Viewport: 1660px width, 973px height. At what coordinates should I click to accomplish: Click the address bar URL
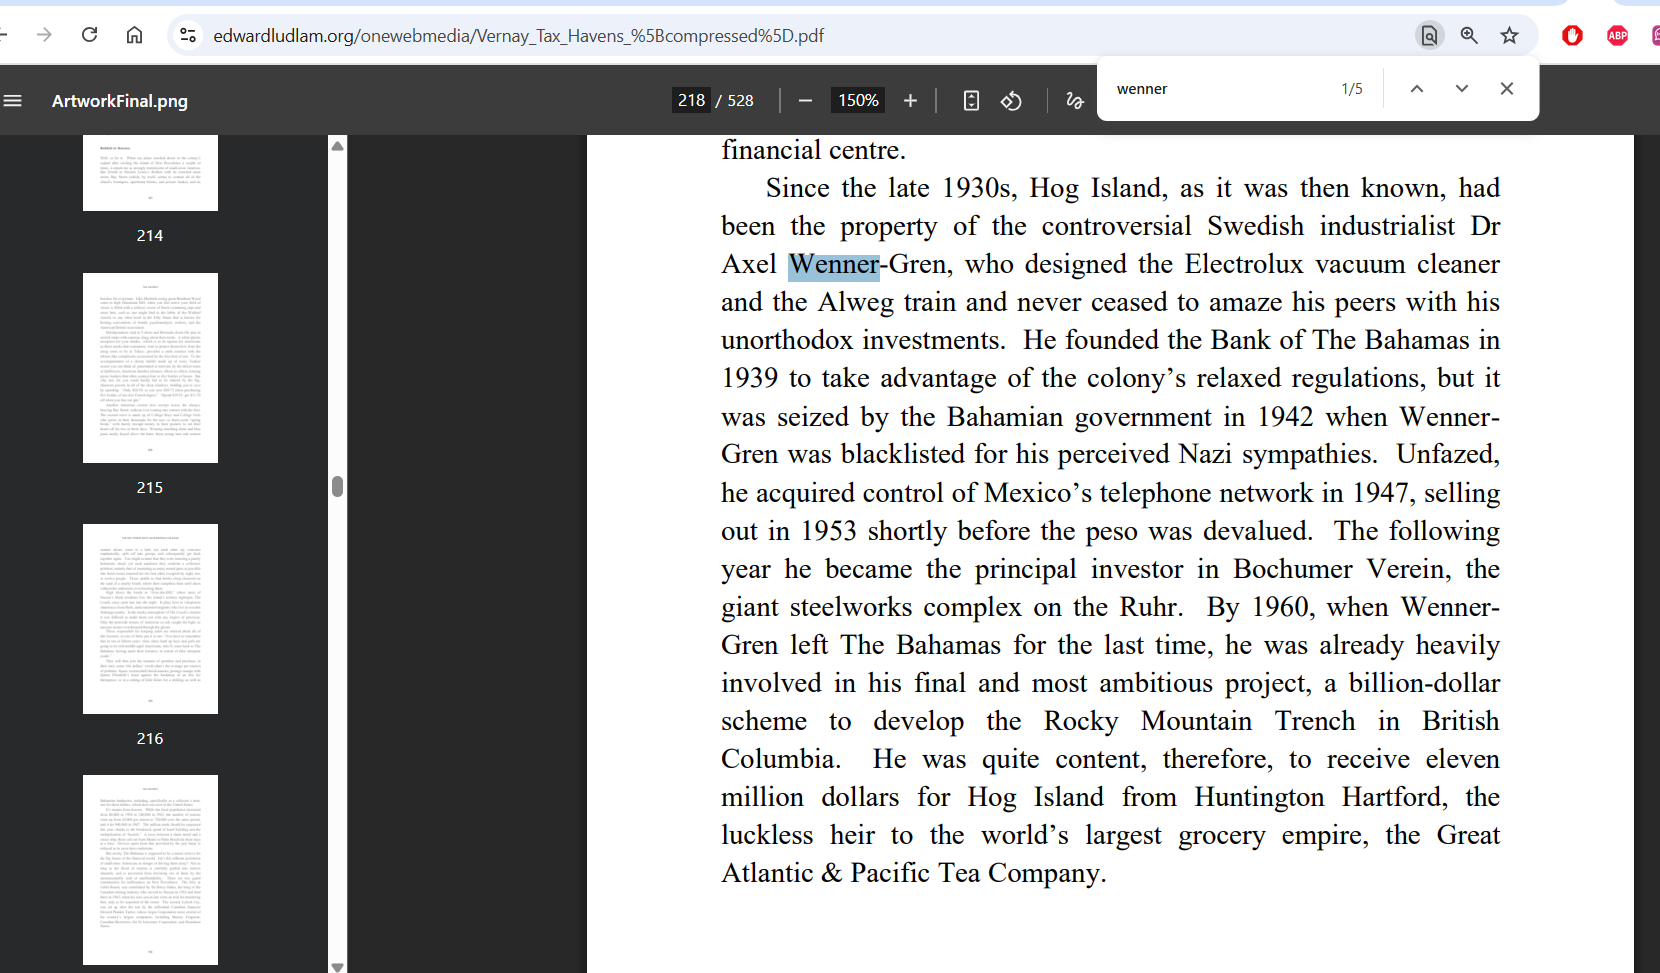518,35
